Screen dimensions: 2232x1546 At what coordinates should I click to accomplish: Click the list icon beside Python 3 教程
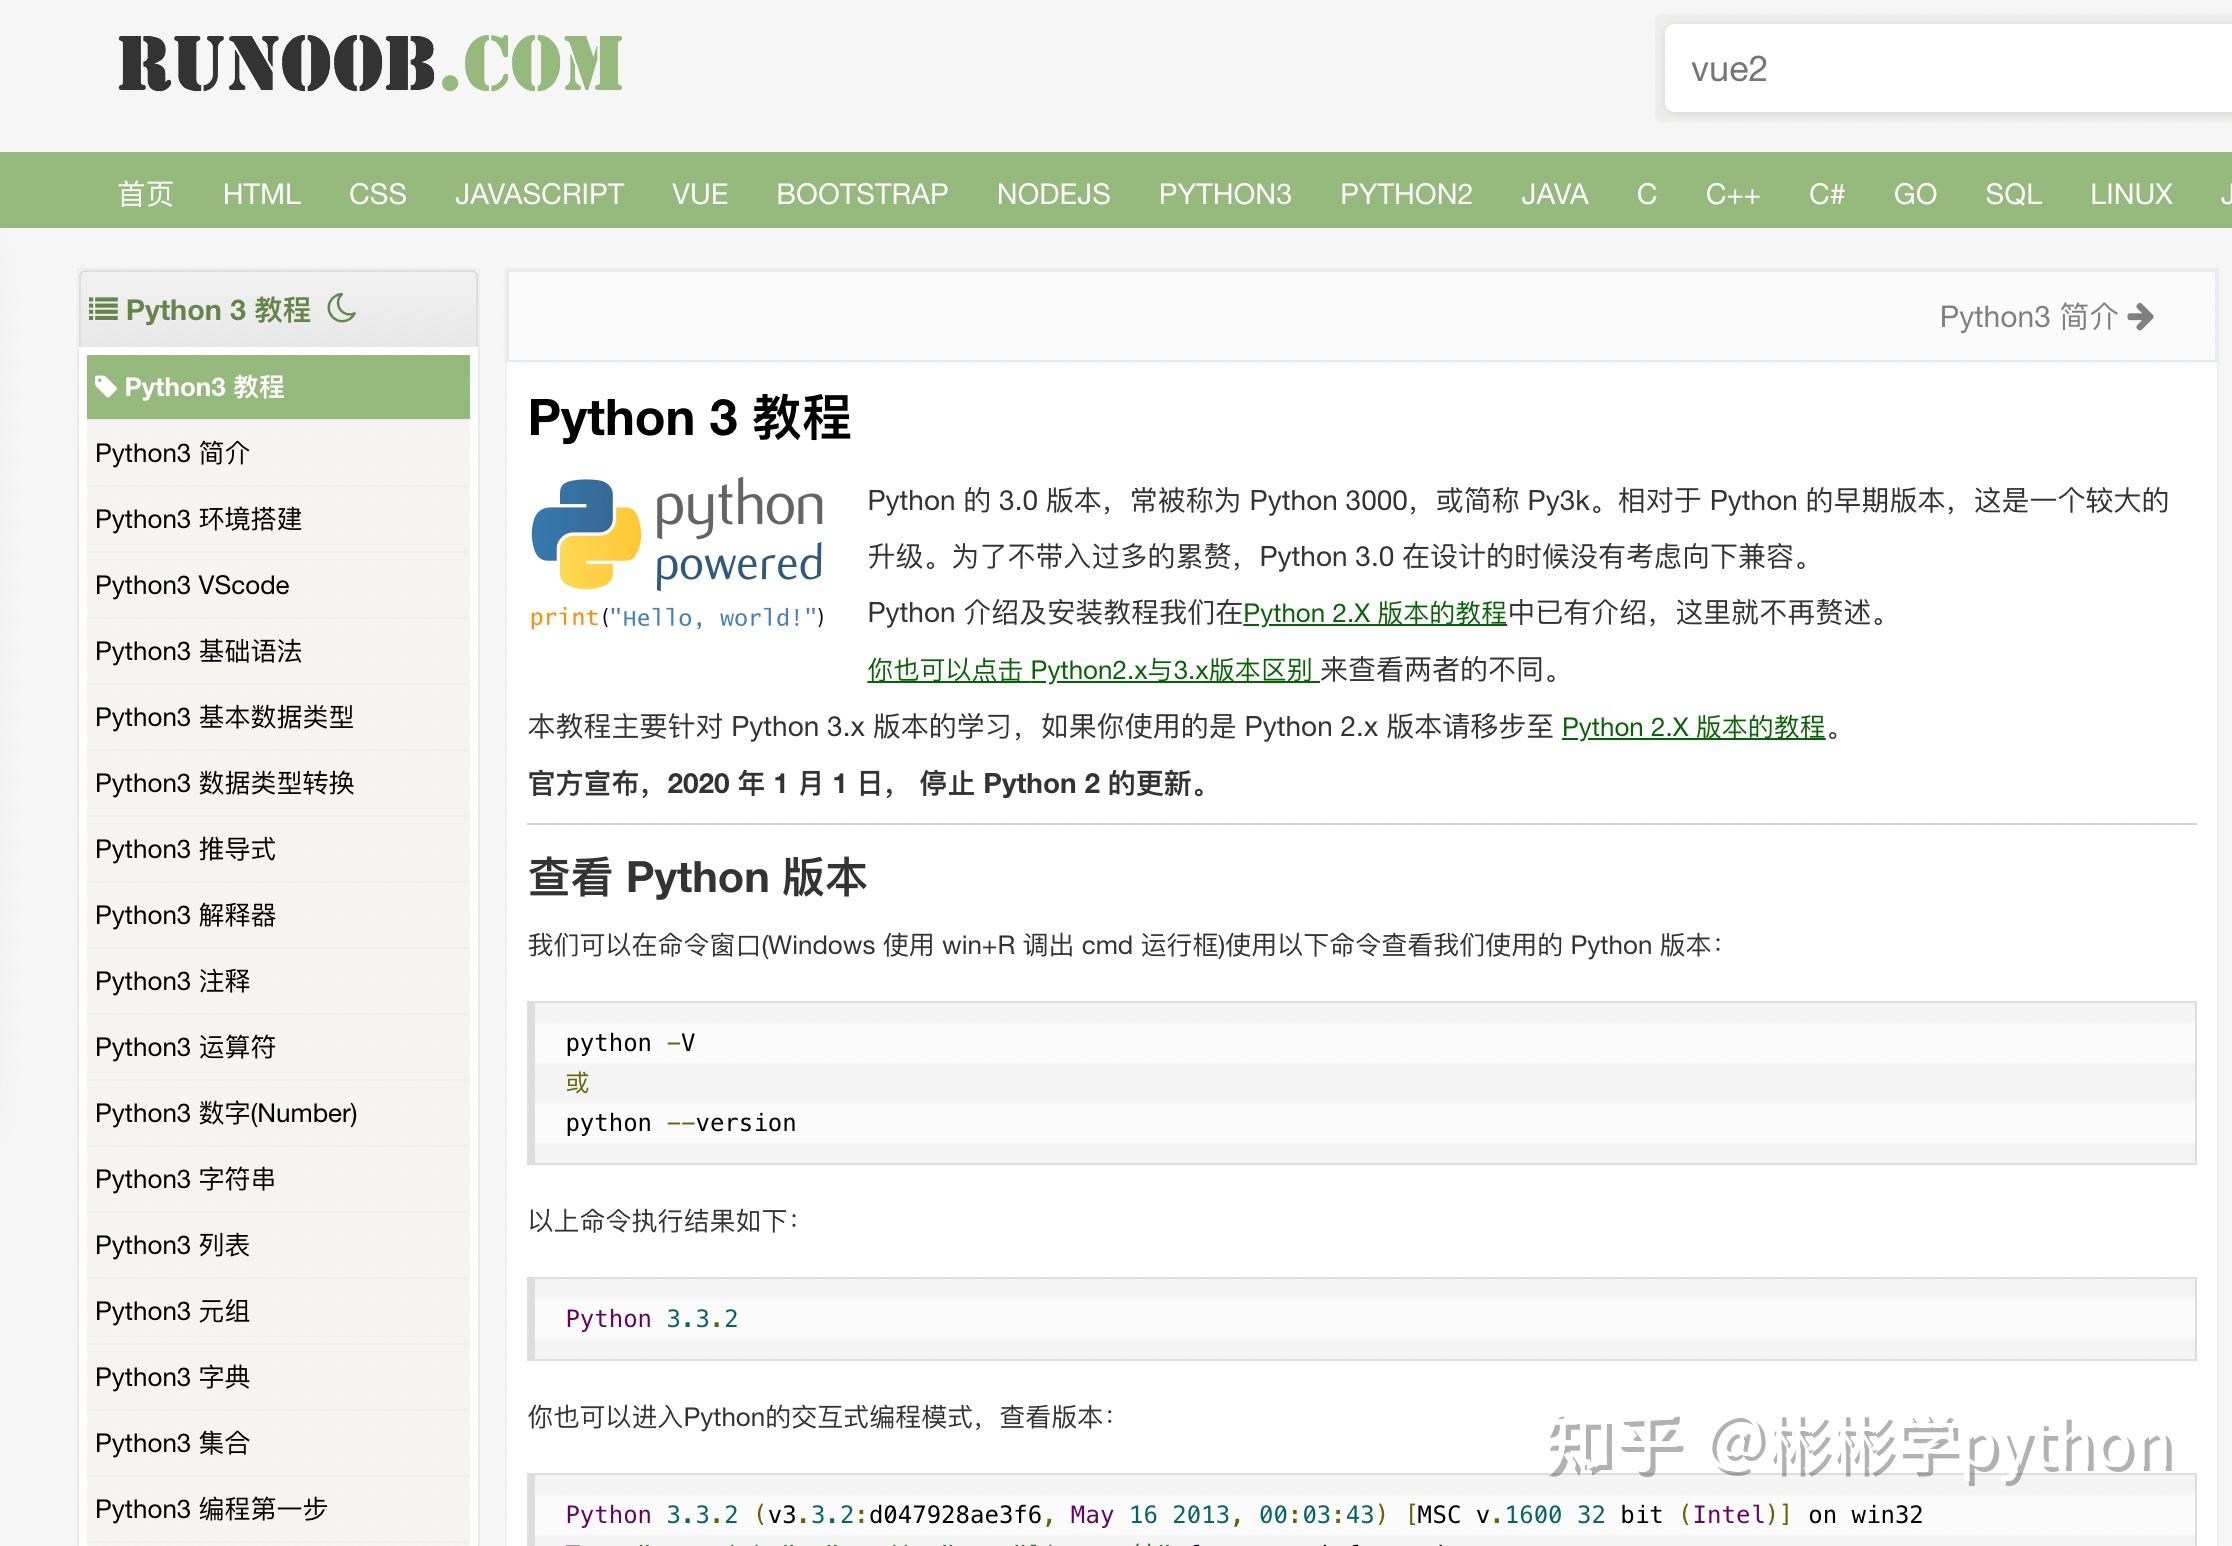tap(103, 309)
